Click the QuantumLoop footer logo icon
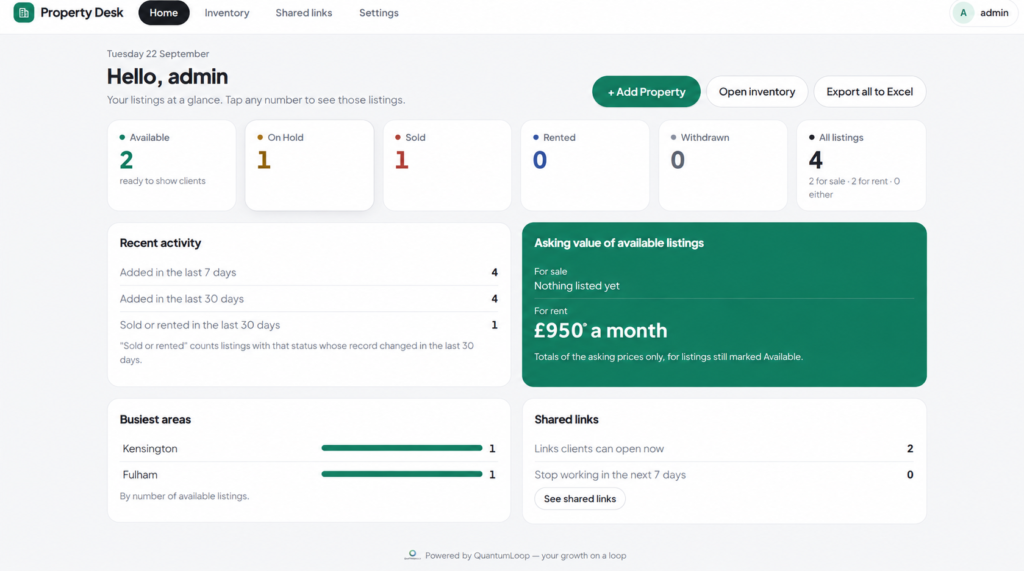1024x571 pixels. [x=412, y=555]
